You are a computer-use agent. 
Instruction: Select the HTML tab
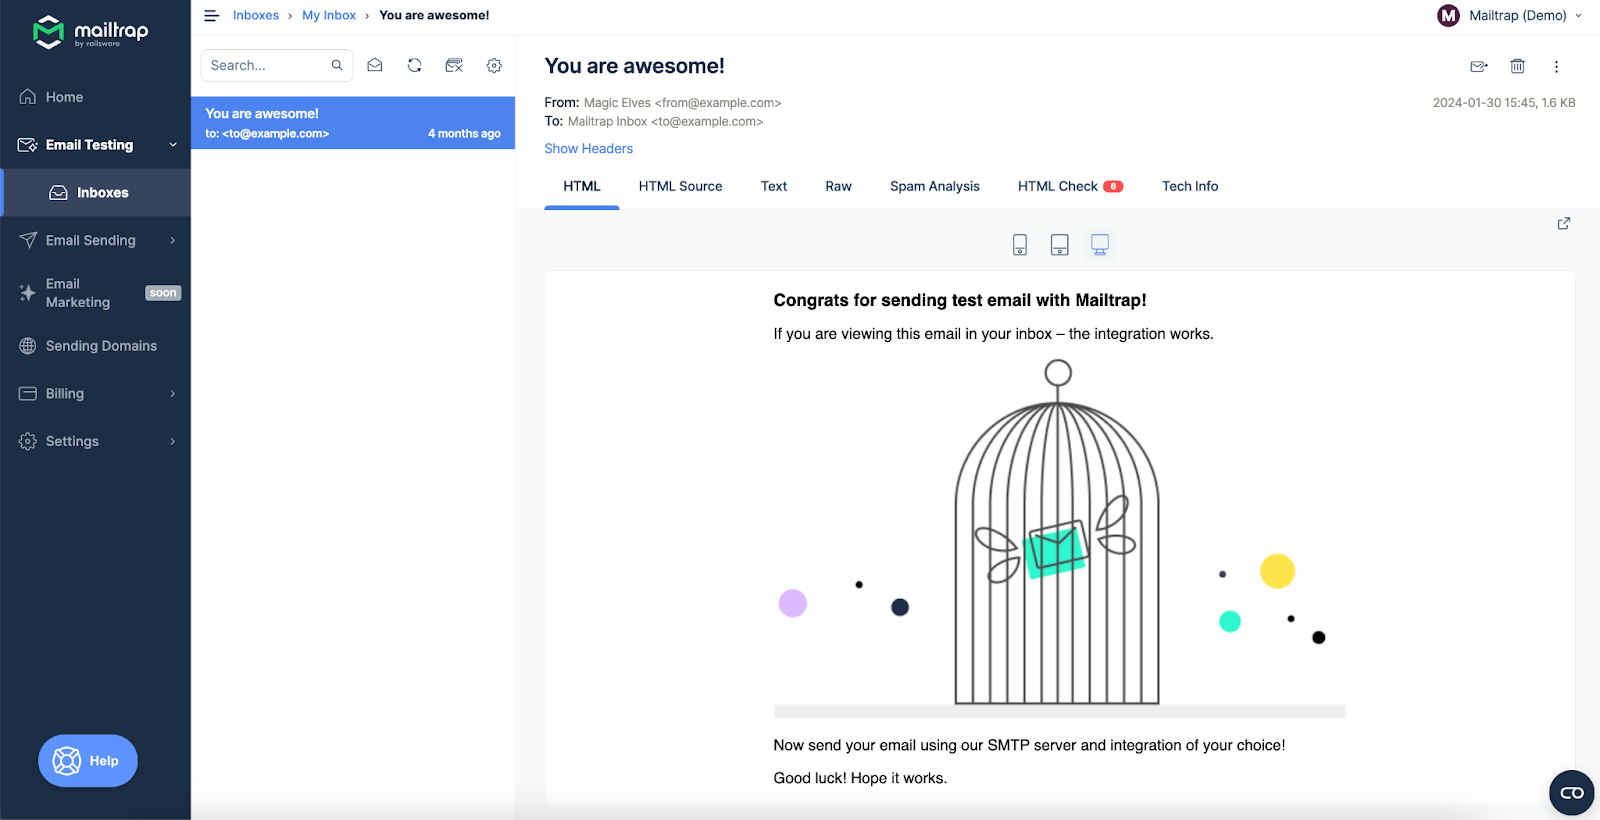point(582,187)
